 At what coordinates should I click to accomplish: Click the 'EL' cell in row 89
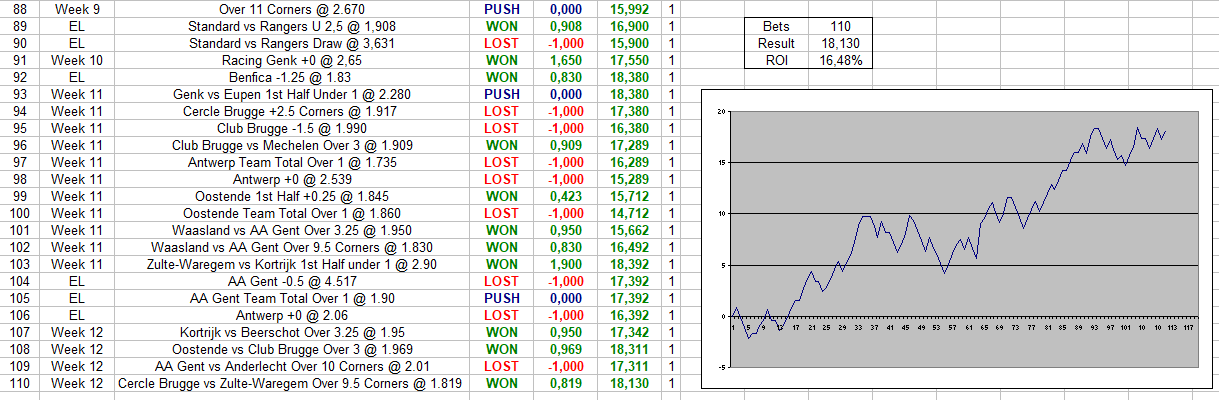point(77,26)
